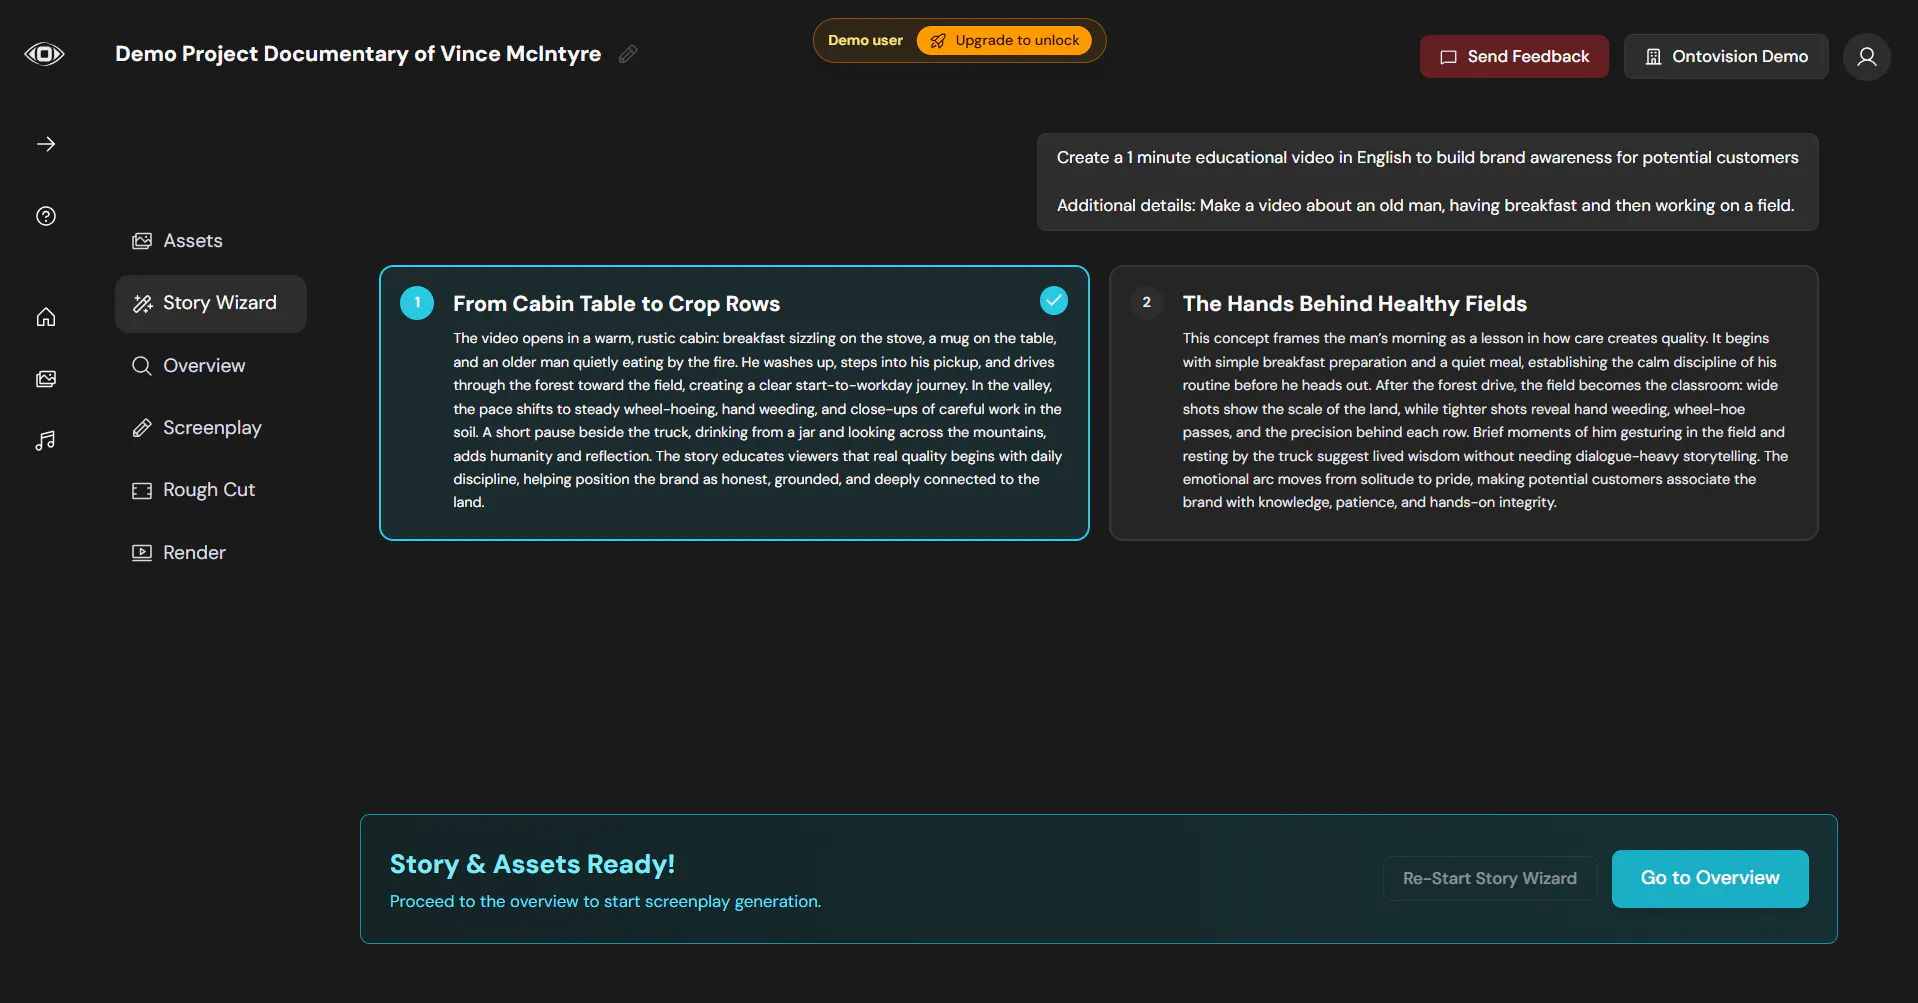Select concept From Cabin Table to Crop Rows
Viewport: 1918px width, 1003px height.
point(734,403)
